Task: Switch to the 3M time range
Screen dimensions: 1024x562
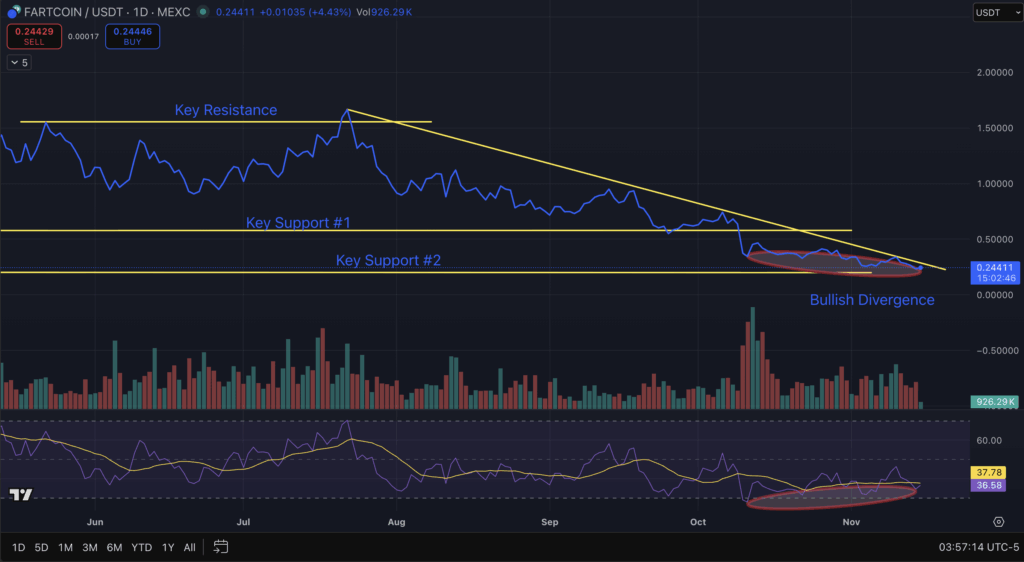Action: tap(90, 547)
